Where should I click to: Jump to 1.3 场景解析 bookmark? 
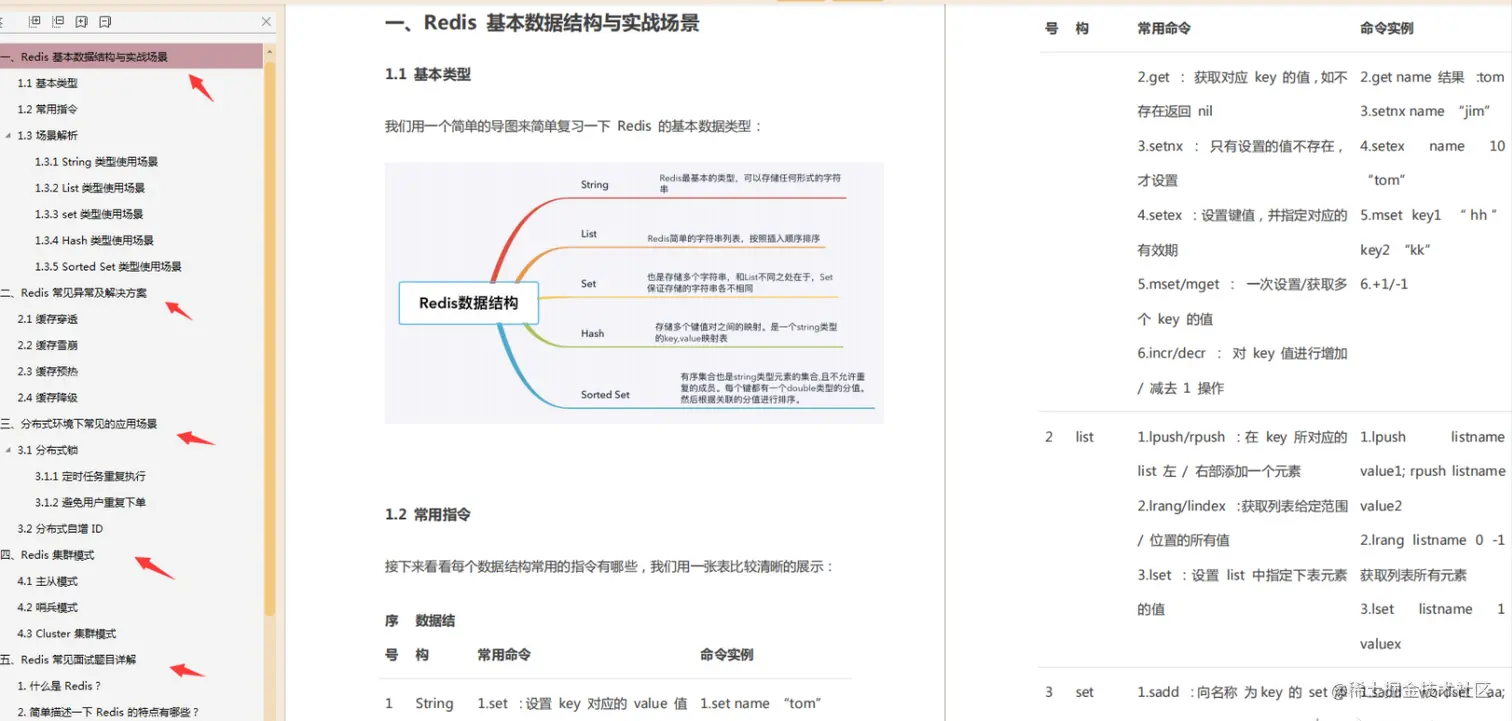47,135
